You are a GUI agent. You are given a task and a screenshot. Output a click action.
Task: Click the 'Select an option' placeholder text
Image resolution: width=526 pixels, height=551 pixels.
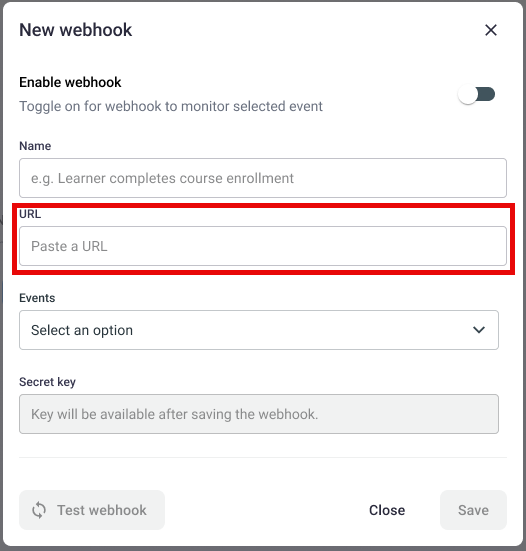[82, 330]
